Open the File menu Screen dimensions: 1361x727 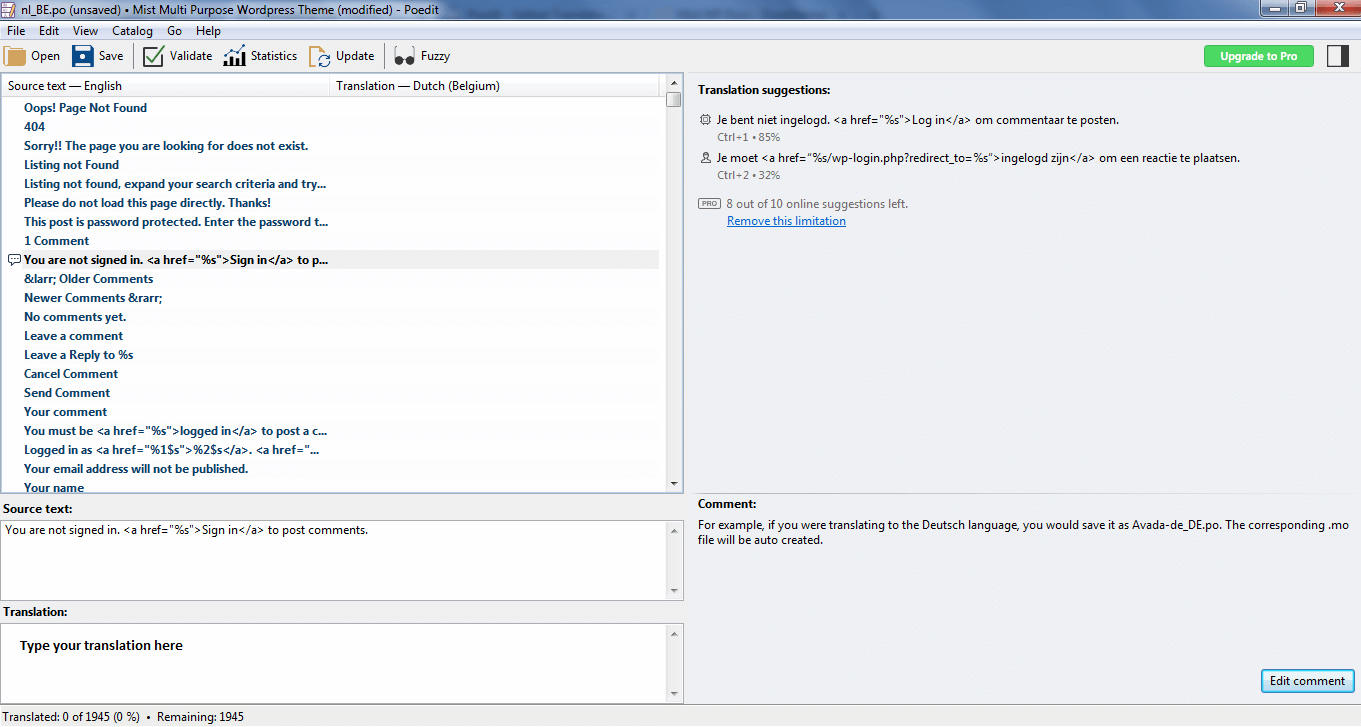16,31
